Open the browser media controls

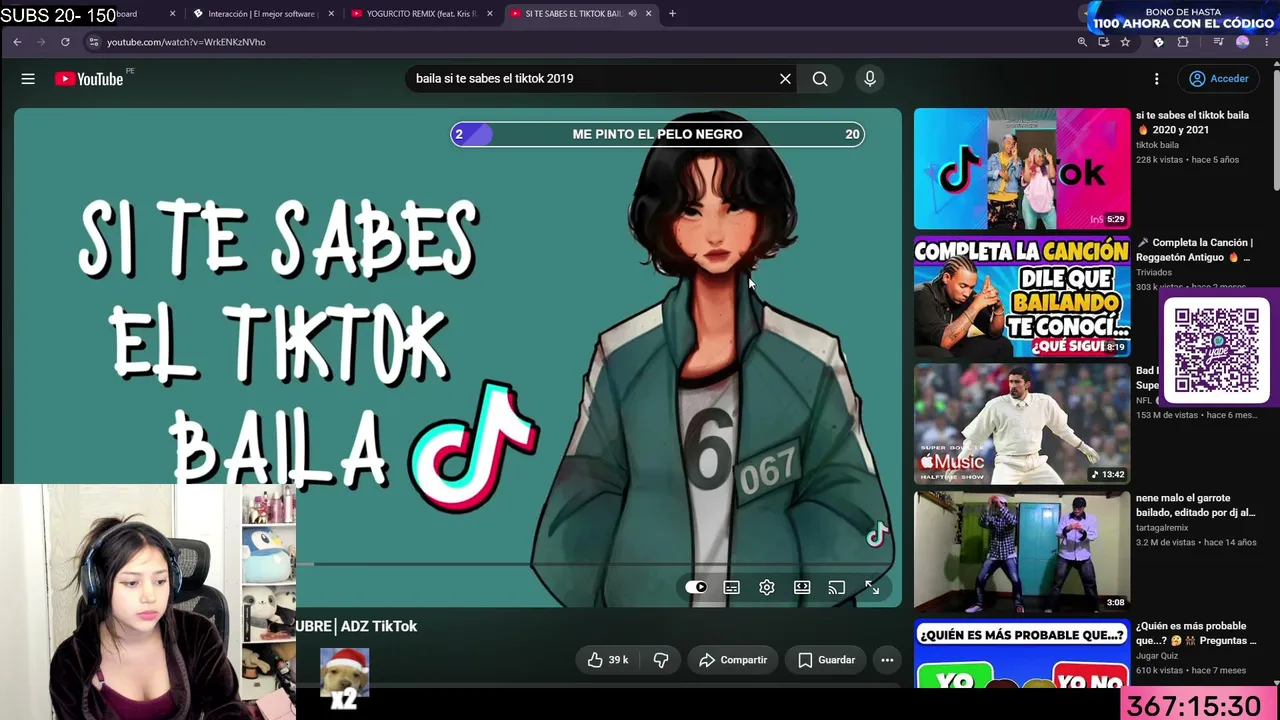1218,42
